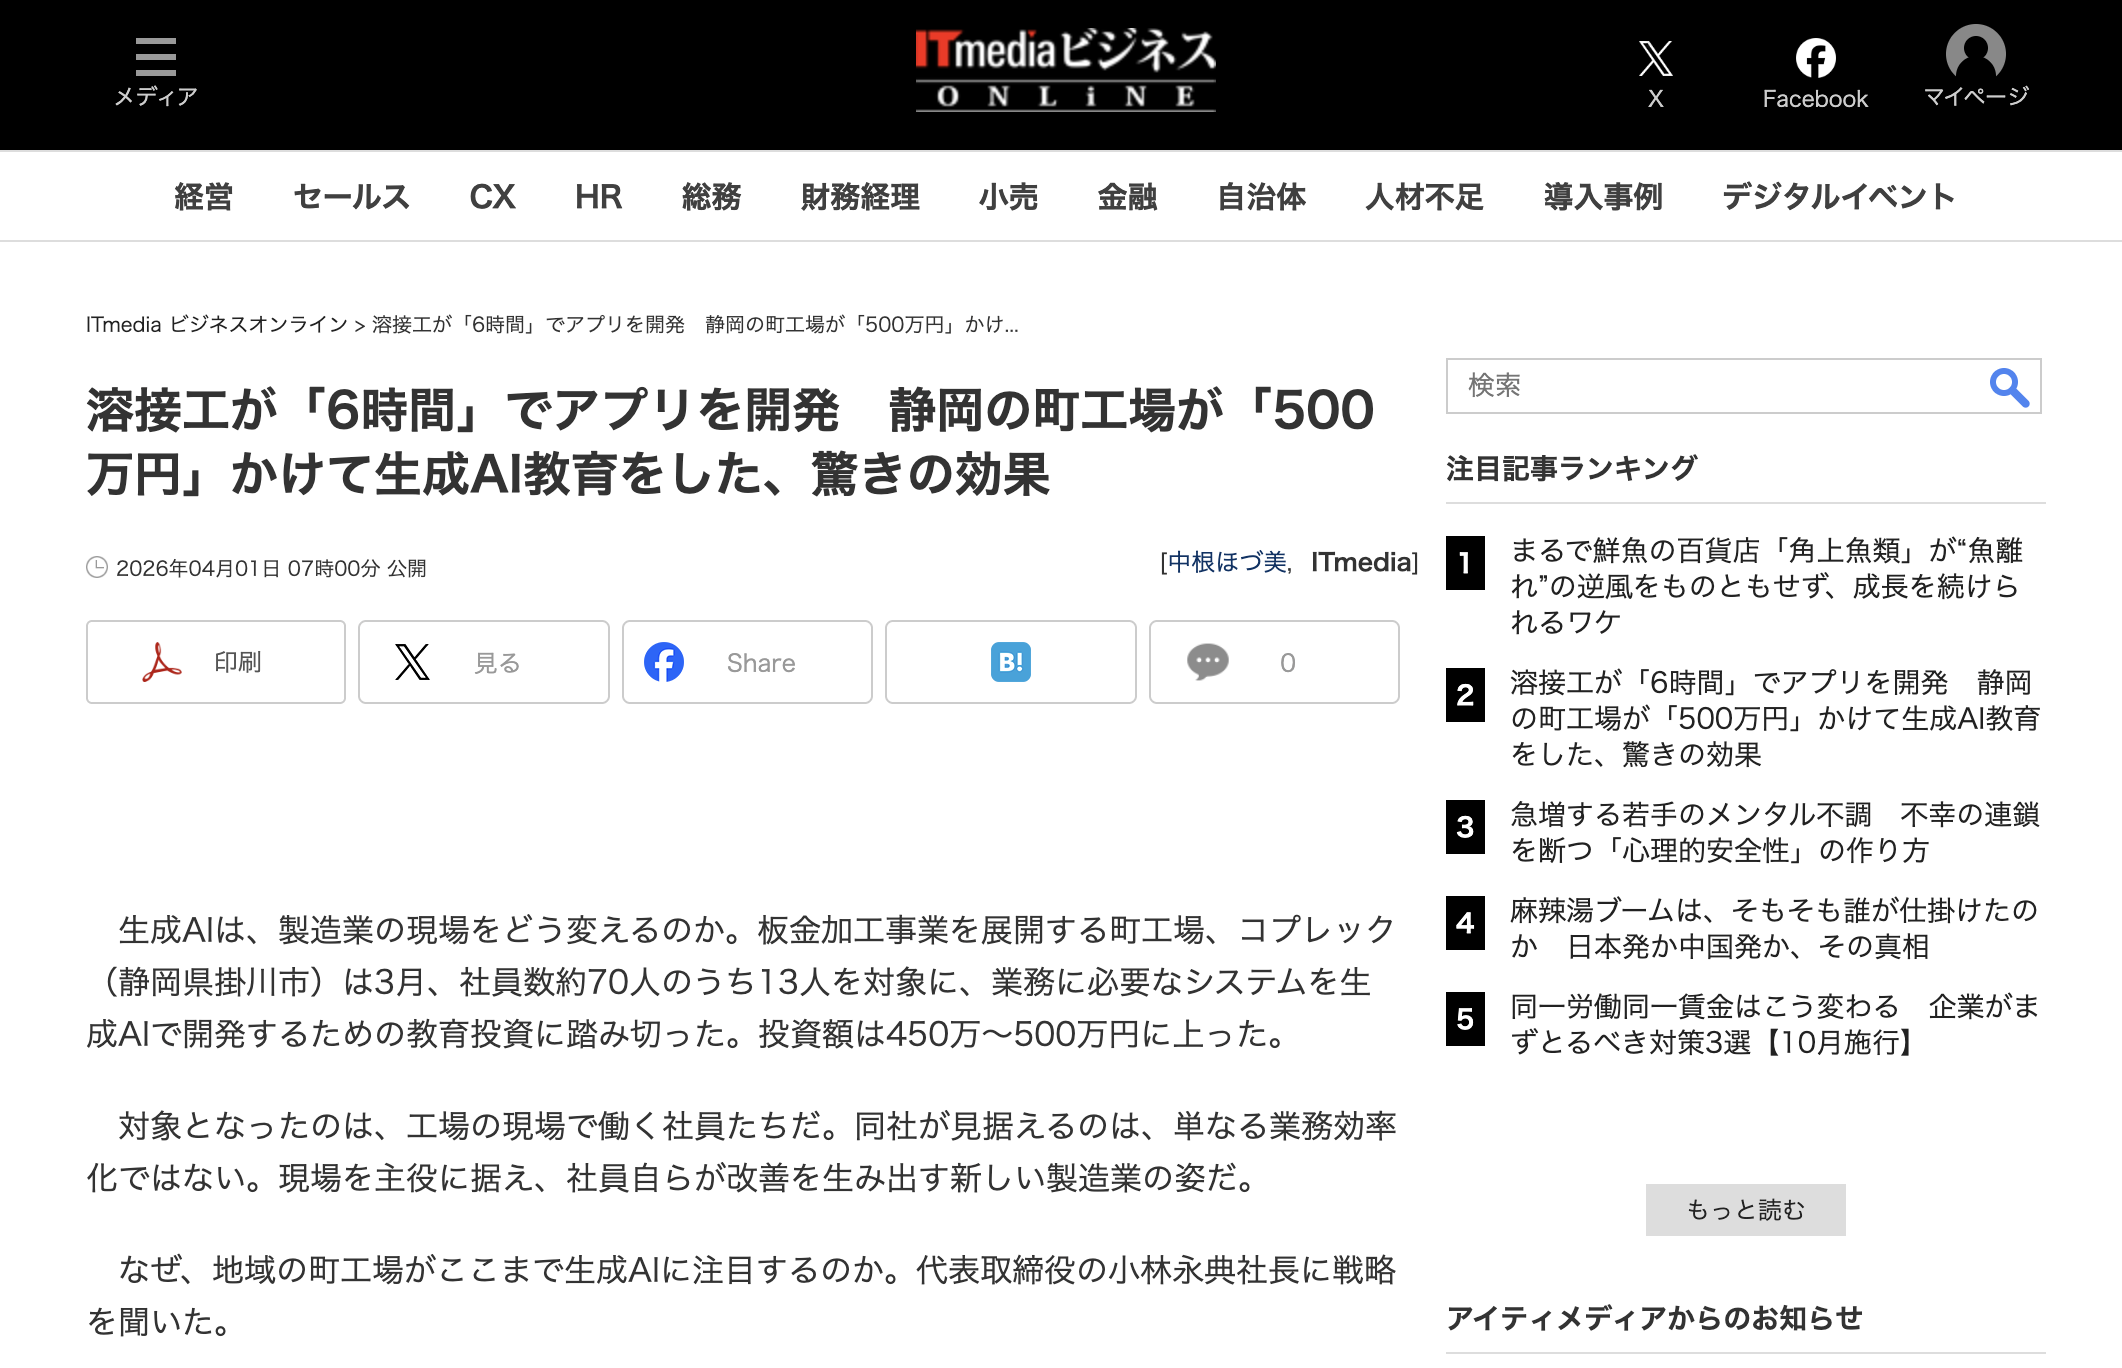Share article via X 見る button
Screen dimensions: 2122x1368
coord(484,662)
